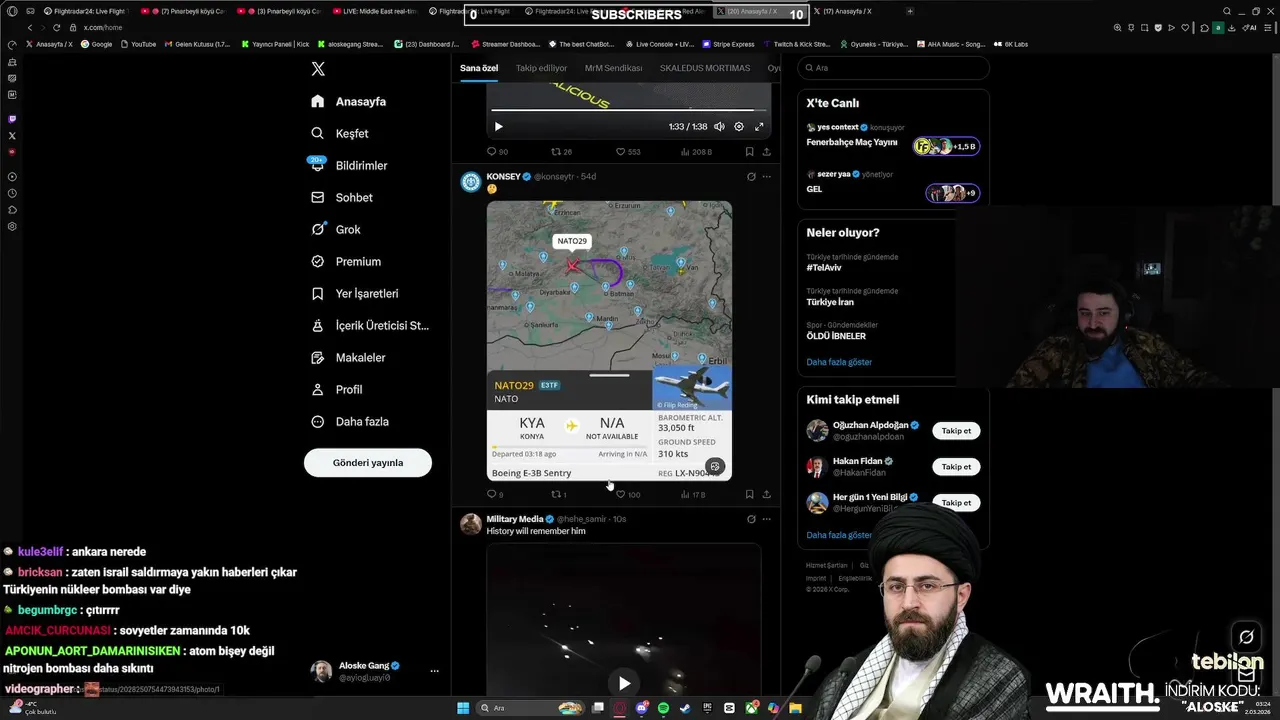
Task: Like the KONSEY post with 100 likes
Action: tap(628, 494)
